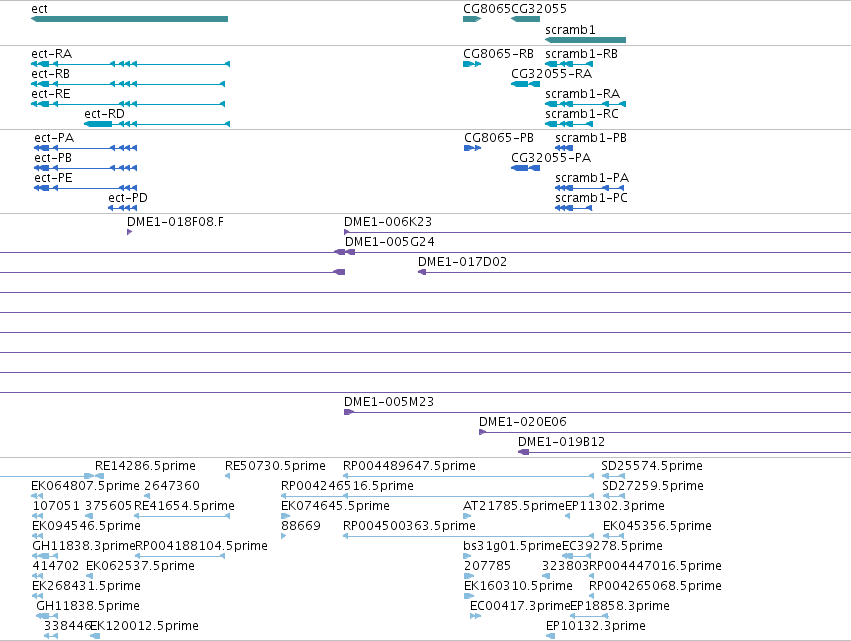Open the DME1-020E06 clone

click(x=665, y=432)
